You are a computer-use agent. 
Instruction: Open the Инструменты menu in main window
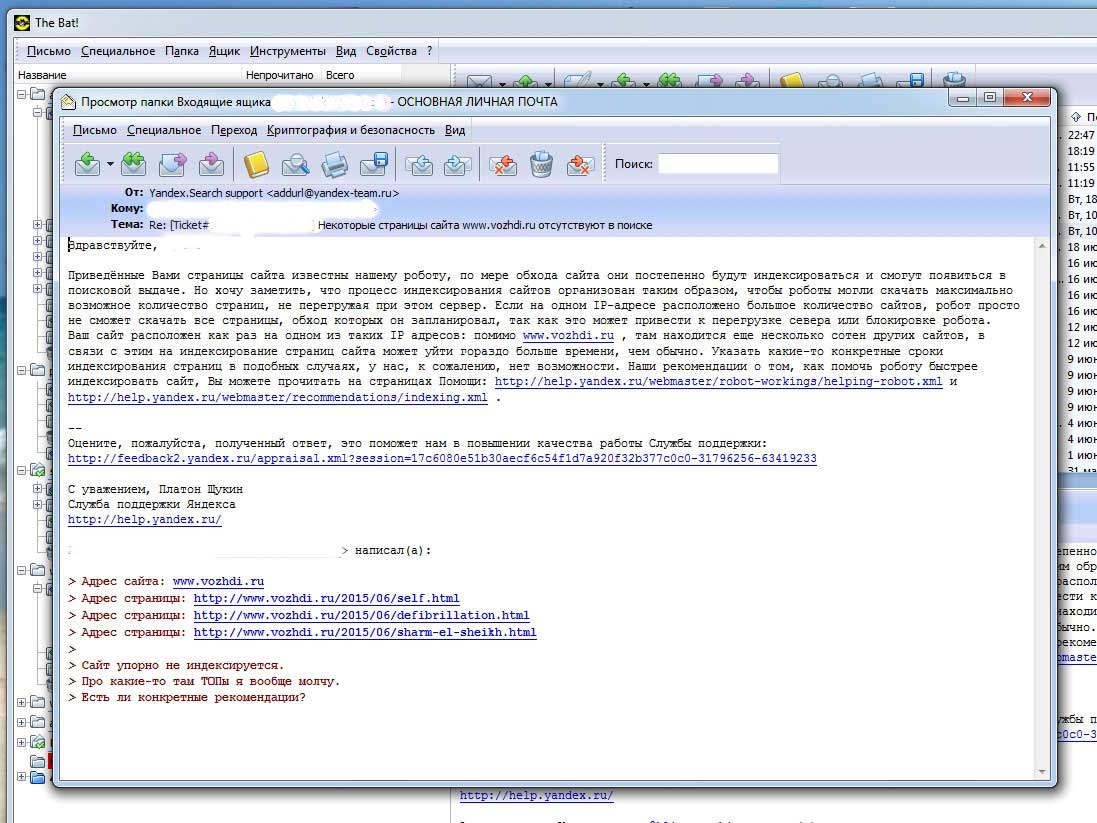point(287,51)
